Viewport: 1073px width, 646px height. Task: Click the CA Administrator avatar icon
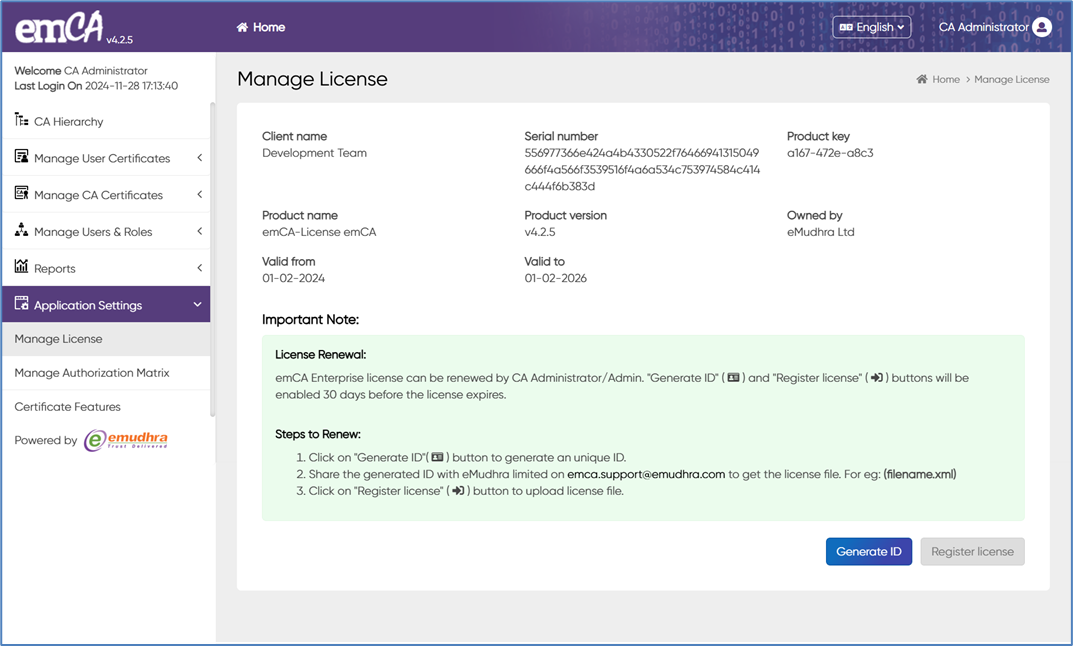pos(1042,28)
